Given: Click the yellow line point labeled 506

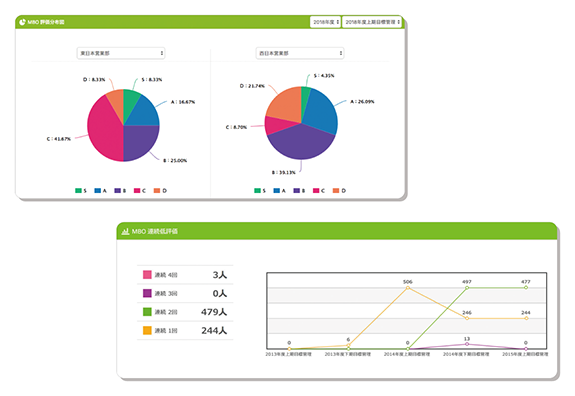Looking at the screenshot, I should [408, 288].
